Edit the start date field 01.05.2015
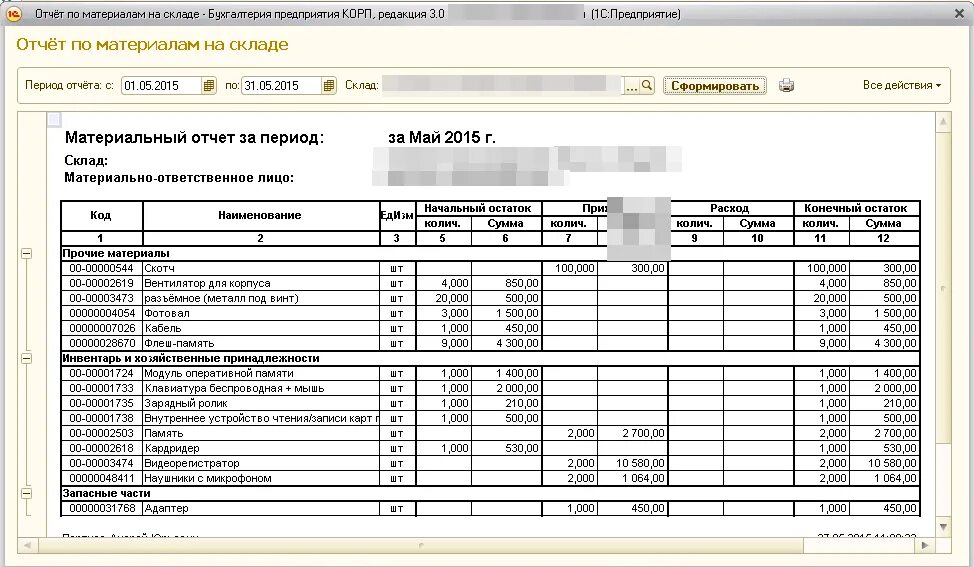The width and height of the screenshot is (974, 567). 161,86
